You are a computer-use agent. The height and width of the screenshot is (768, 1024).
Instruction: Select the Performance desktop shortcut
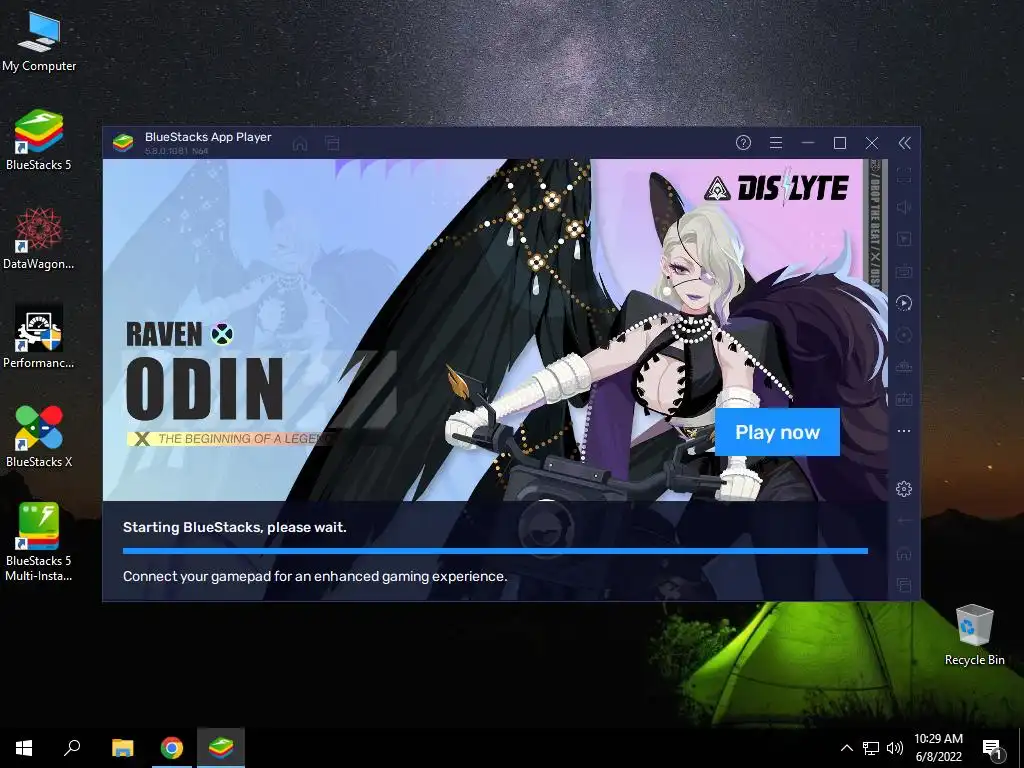tap(39, 338)
